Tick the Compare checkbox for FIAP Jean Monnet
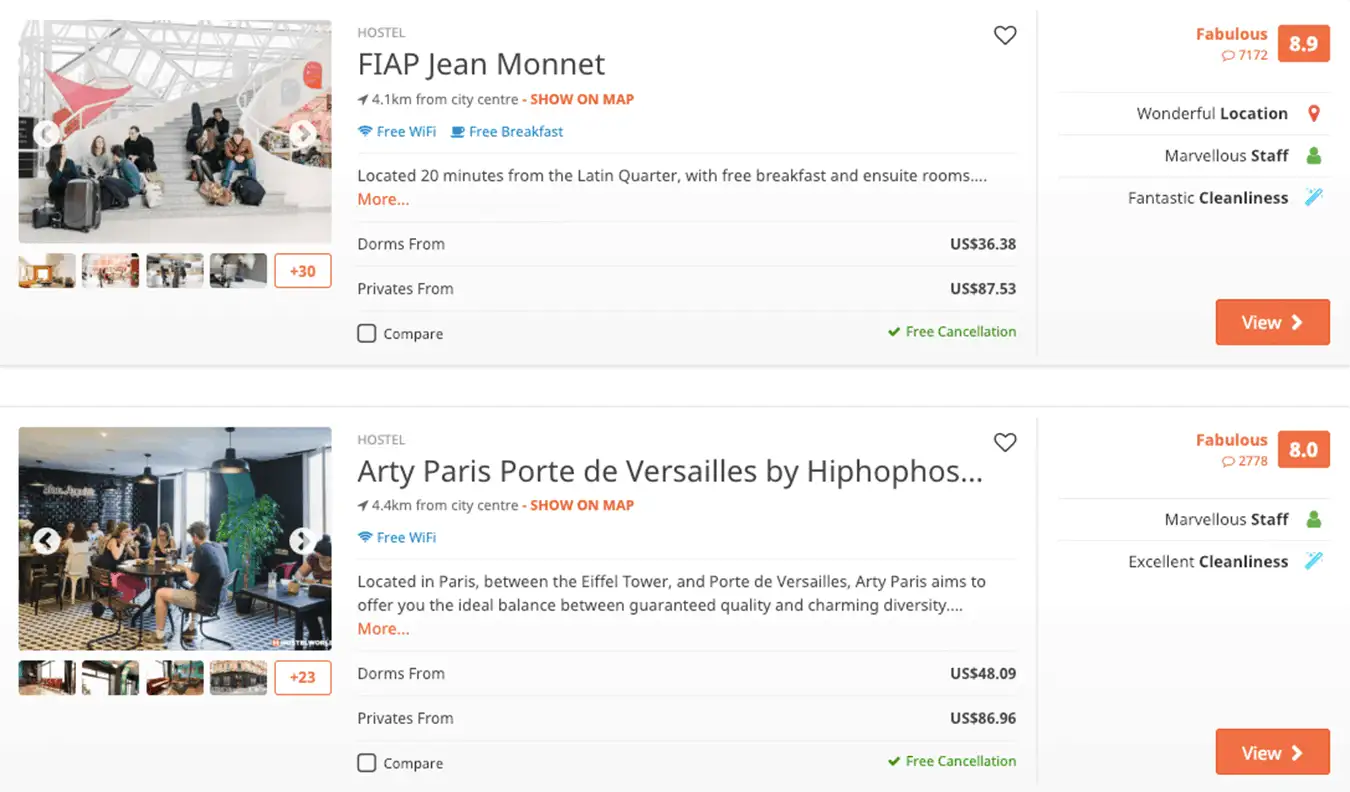Screen dimensions: 1350x792 [367, 333]
